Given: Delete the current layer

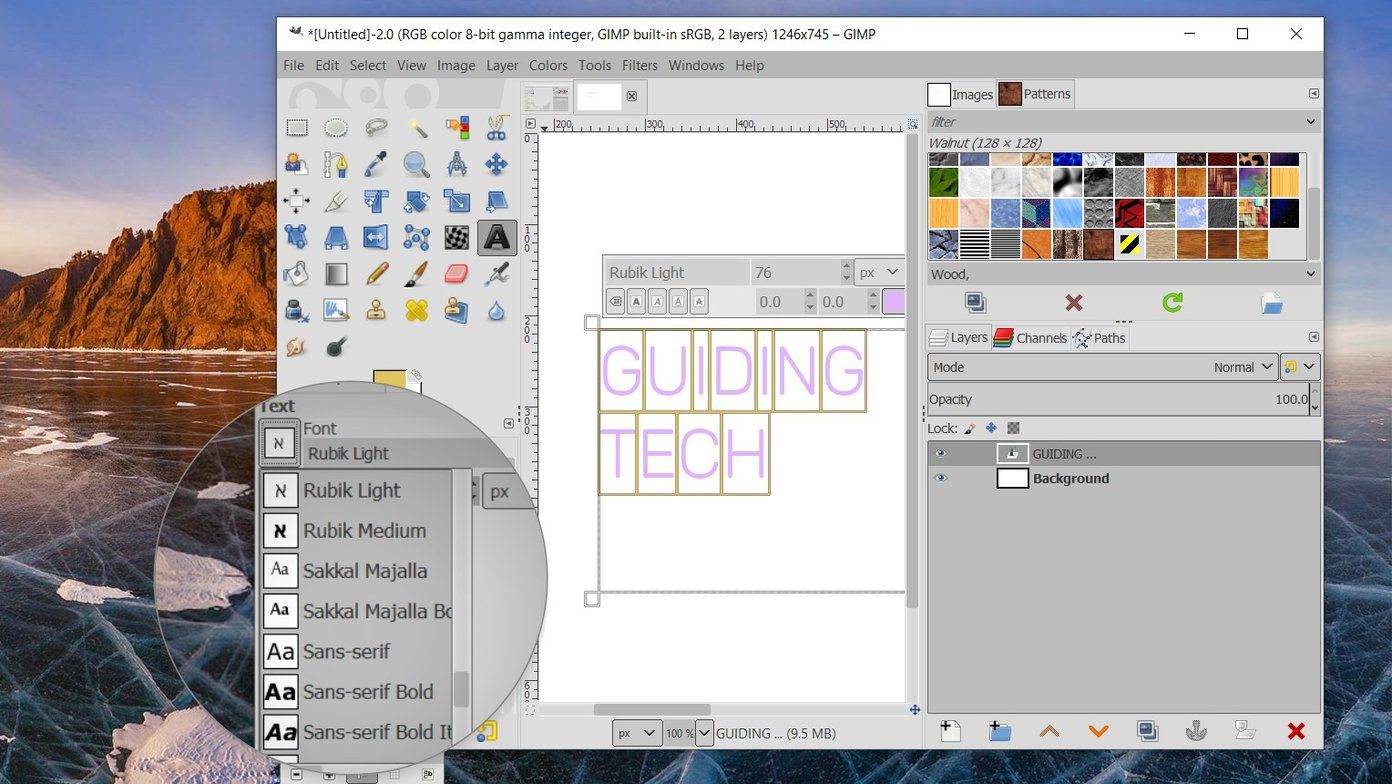Looking at the screenshot, I should (x=1296, y=731).
